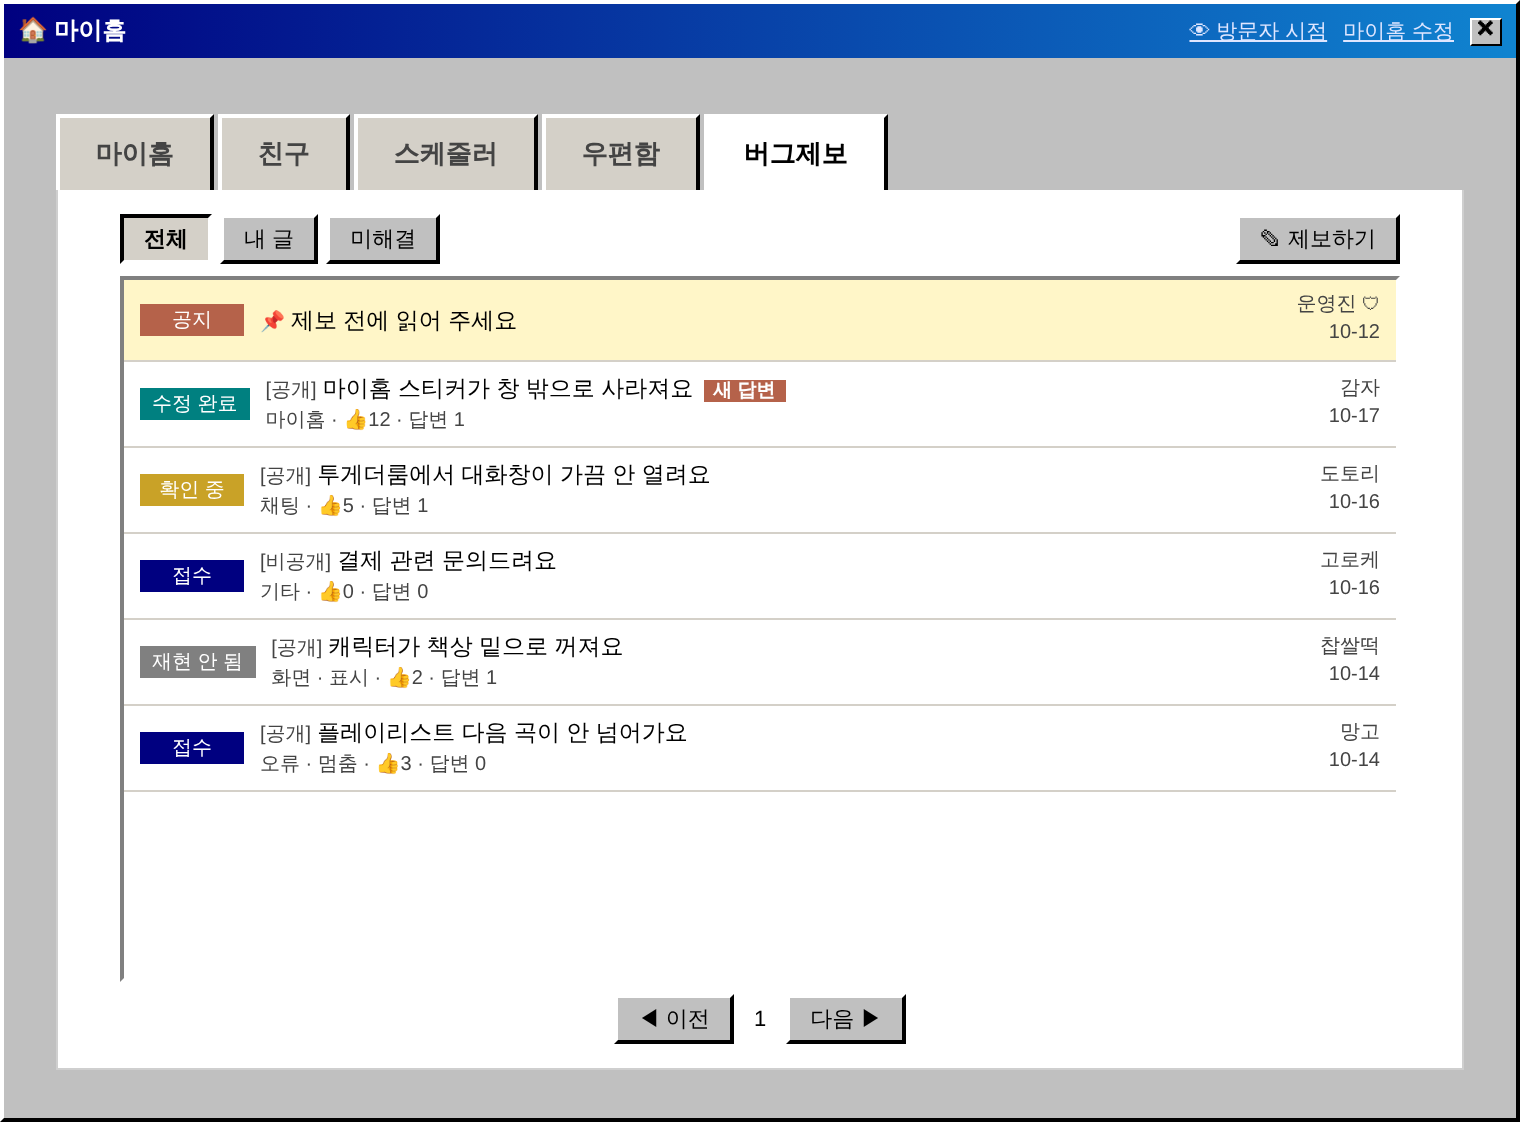1520x1122 pixels.
Task: Click the 공지 badge
Action: click(192, 320)
